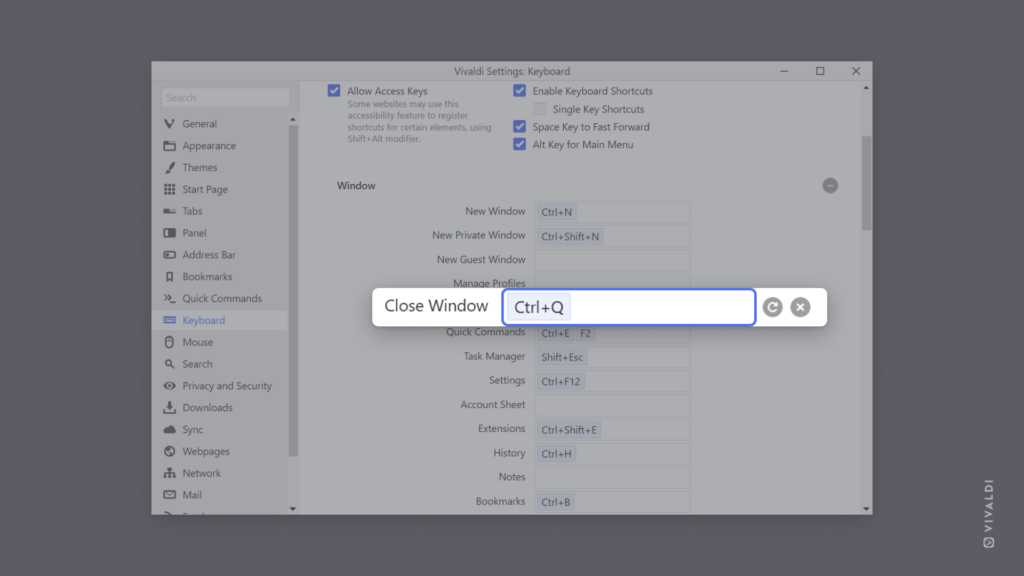Click the Keyboard icon in sidebar
The height and width of the screenshot is (576, 1024).
pyautogui.click(x=169, y=320)
